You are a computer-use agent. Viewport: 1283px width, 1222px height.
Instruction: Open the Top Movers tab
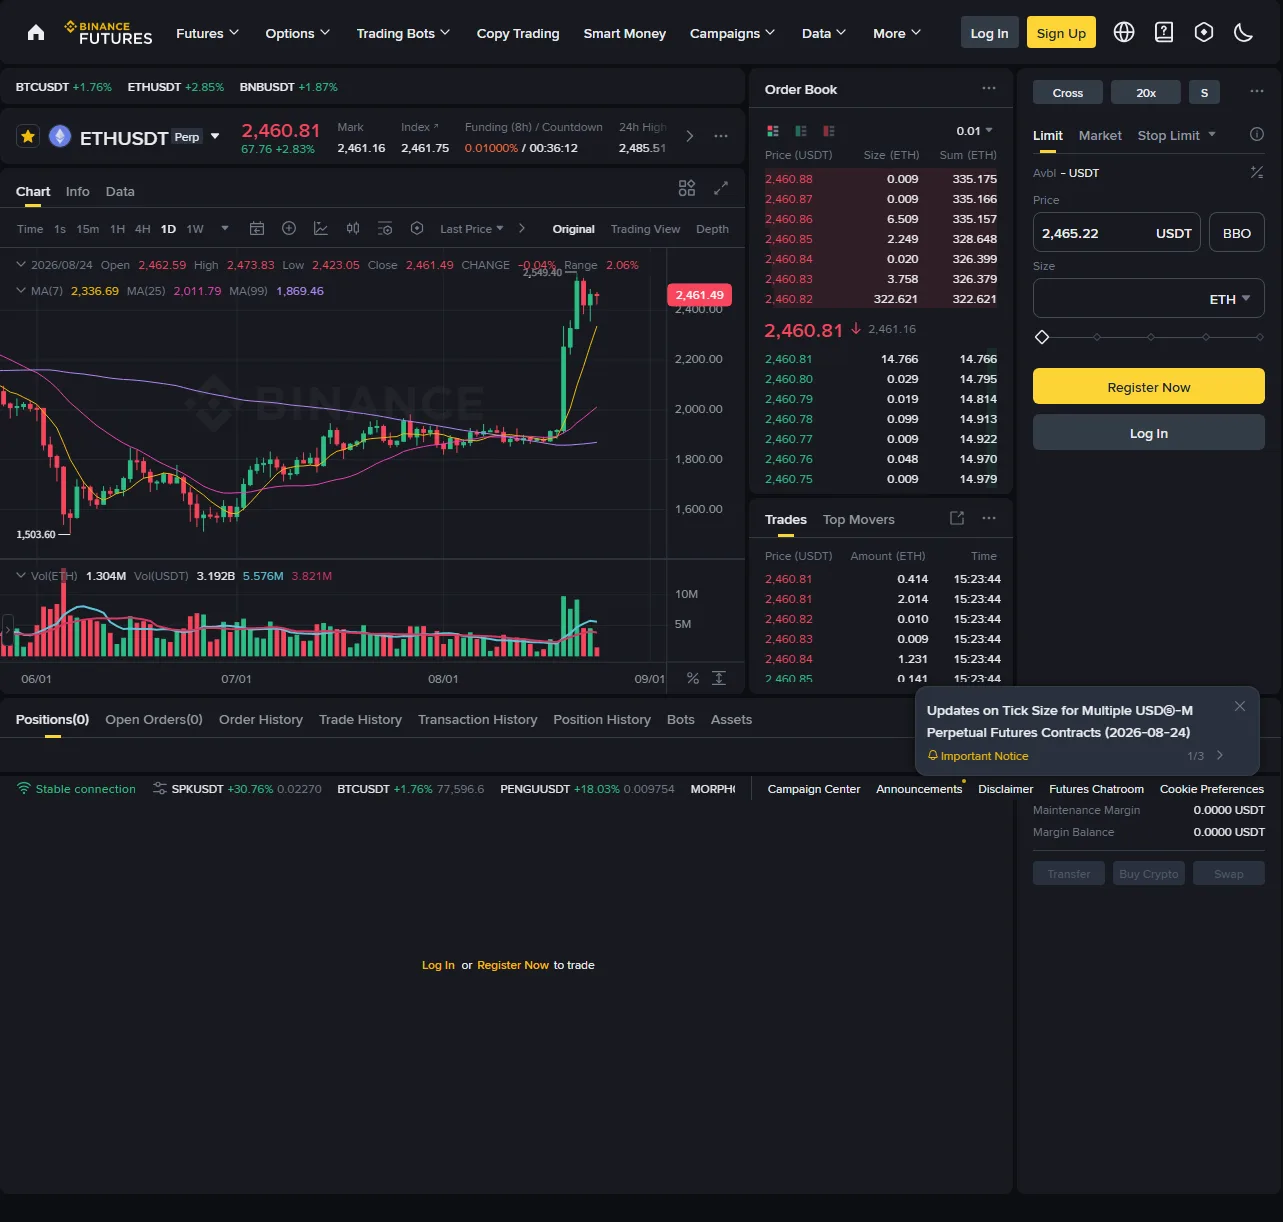pyautogui.click(x=859, y=519)
